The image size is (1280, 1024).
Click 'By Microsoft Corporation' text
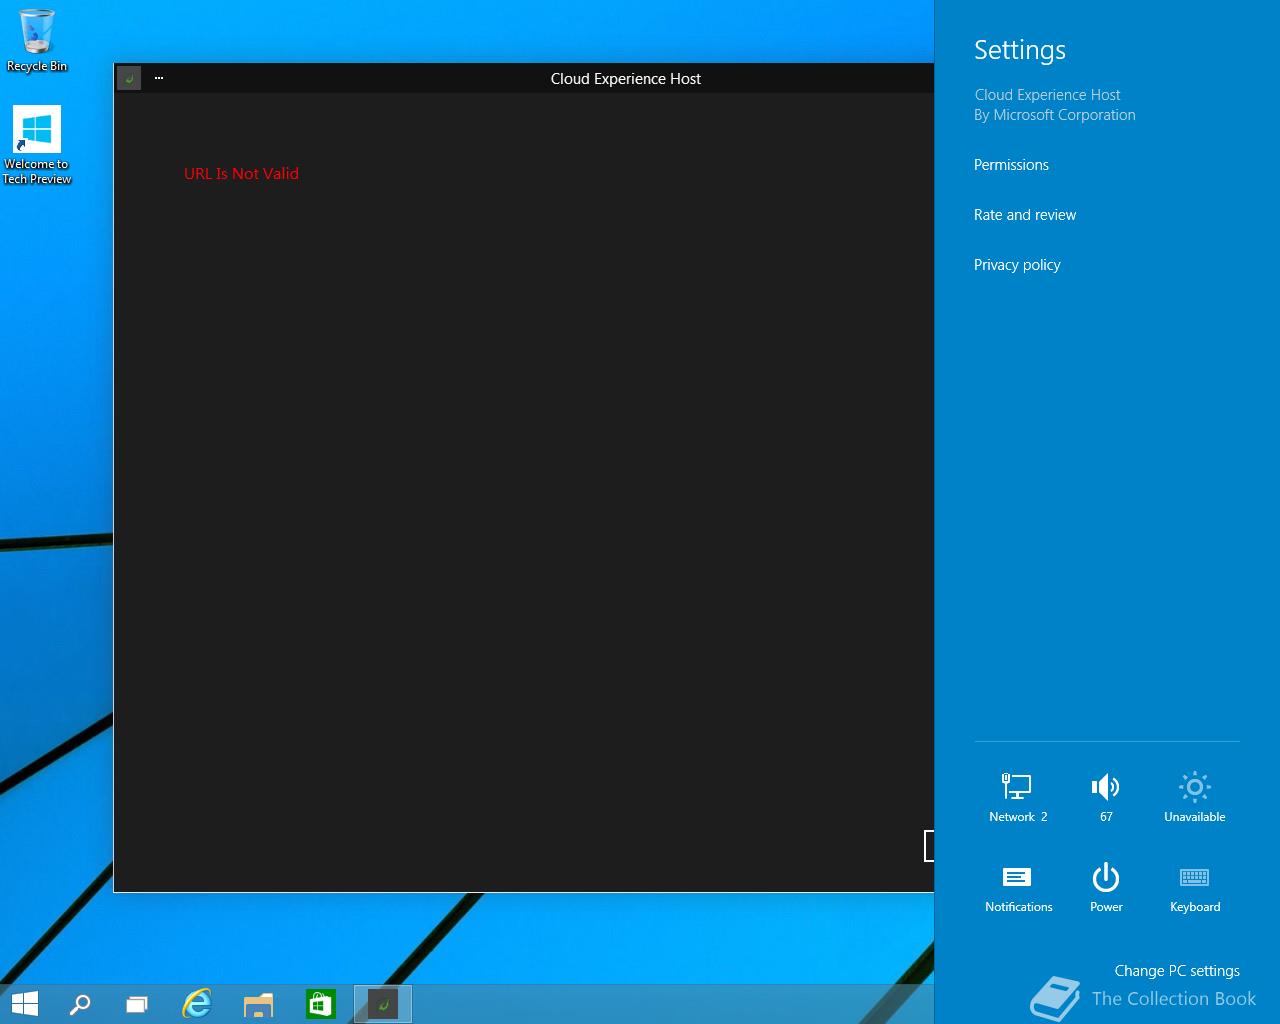tap(1055, 115)
